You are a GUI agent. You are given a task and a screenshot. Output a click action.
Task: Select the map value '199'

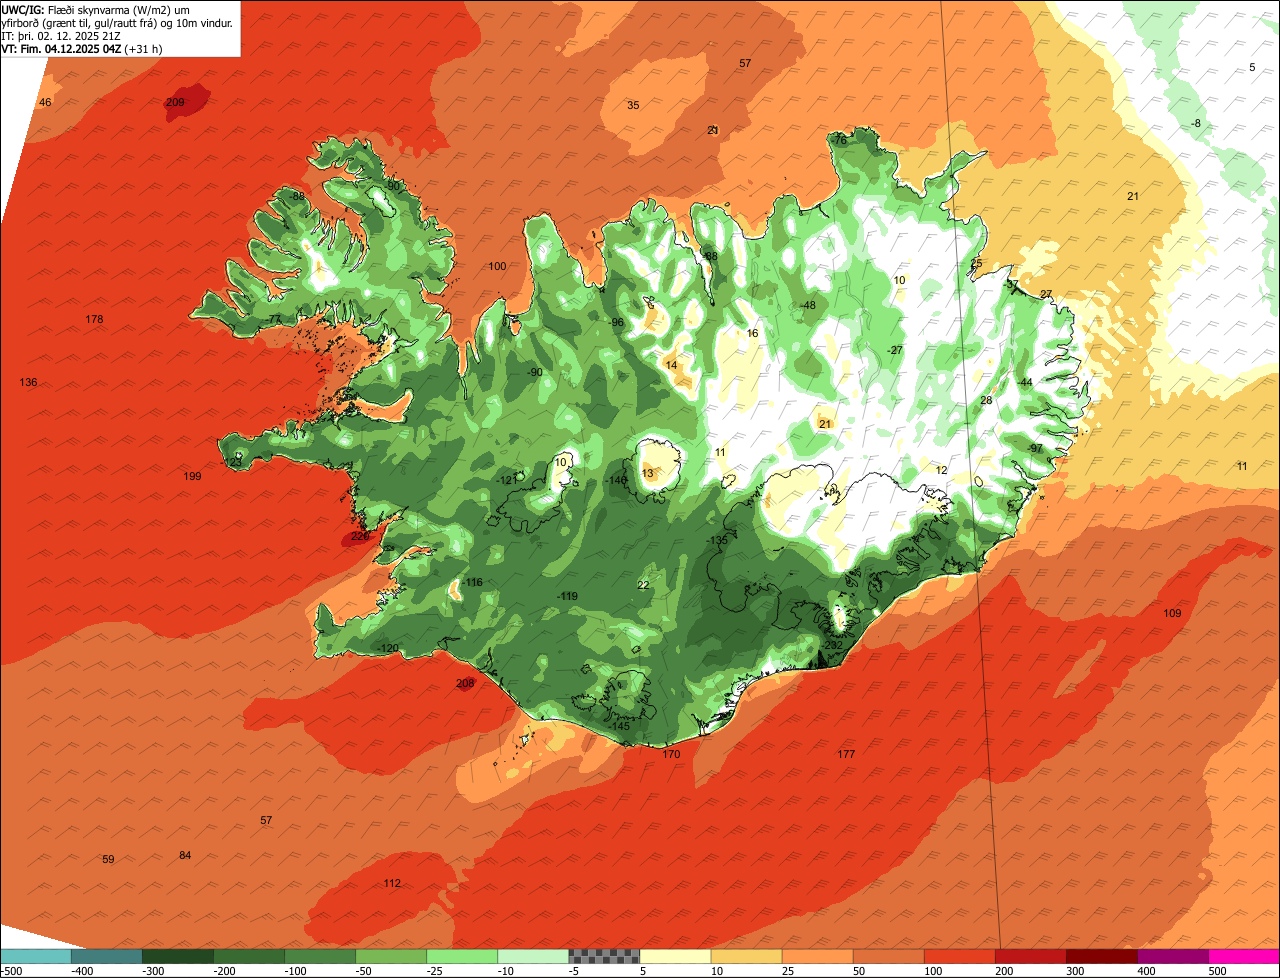pyautogui.click(x=193, y=476)
